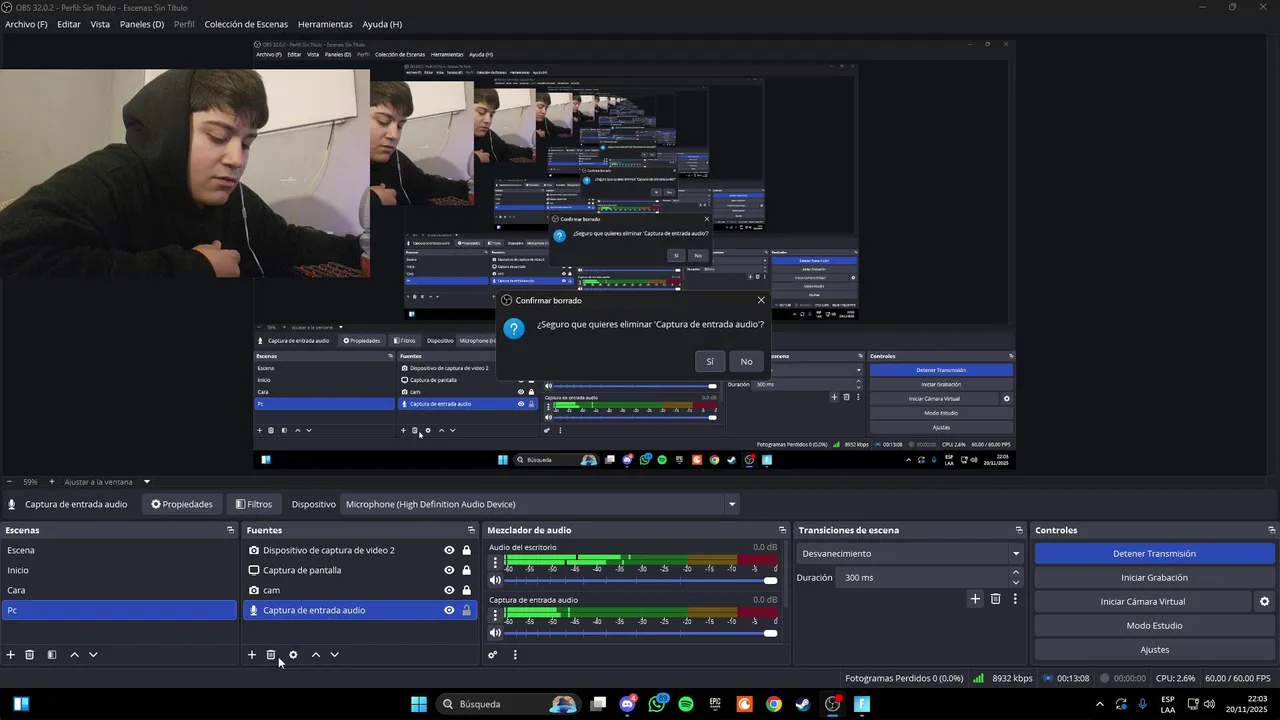Add a new source in Fuentes

252,655
